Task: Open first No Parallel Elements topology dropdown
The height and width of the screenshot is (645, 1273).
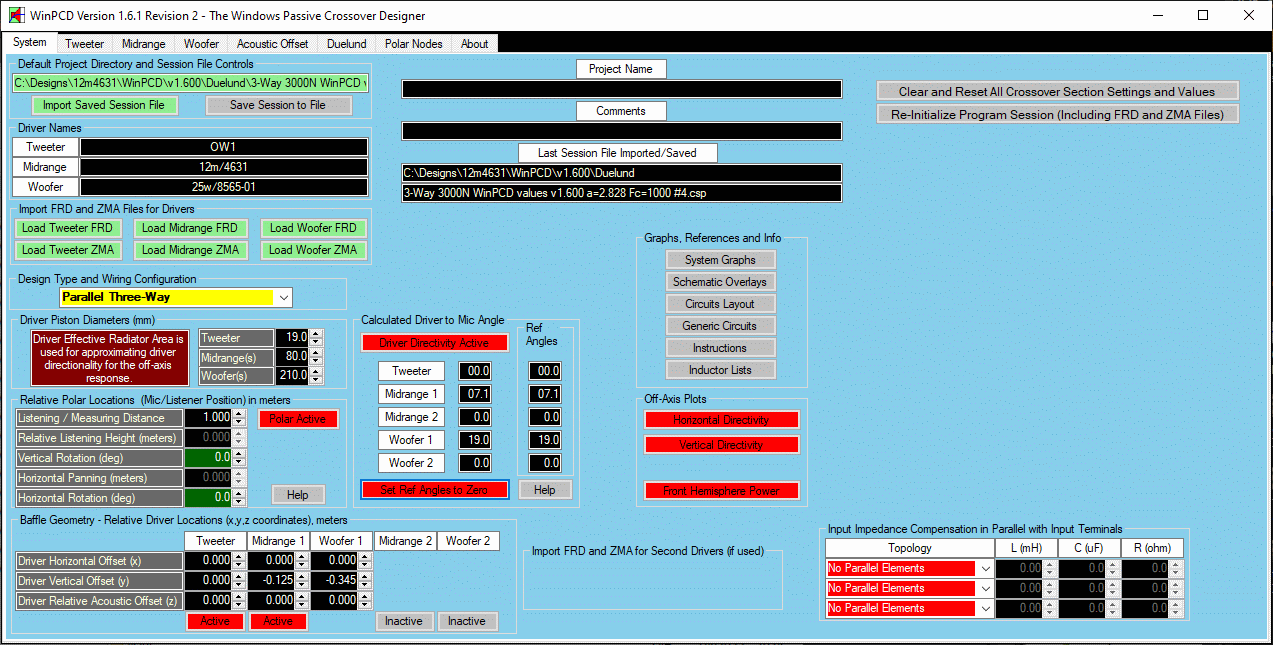Action: tap(986, 568)
